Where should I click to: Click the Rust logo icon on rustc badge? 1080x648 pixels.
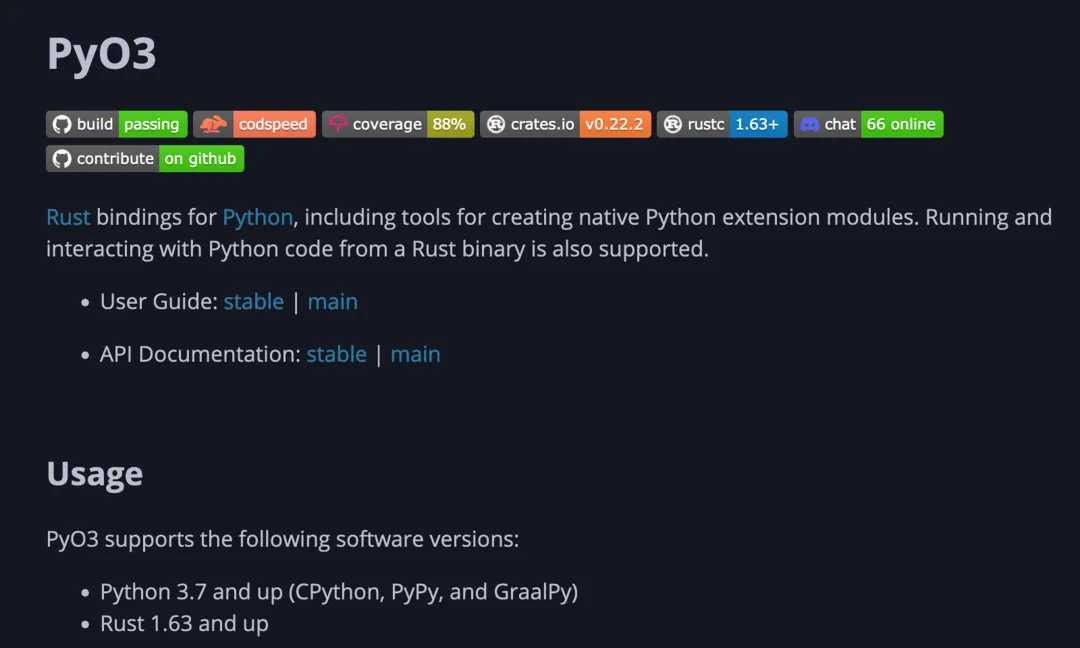click(x=673, y=124)
